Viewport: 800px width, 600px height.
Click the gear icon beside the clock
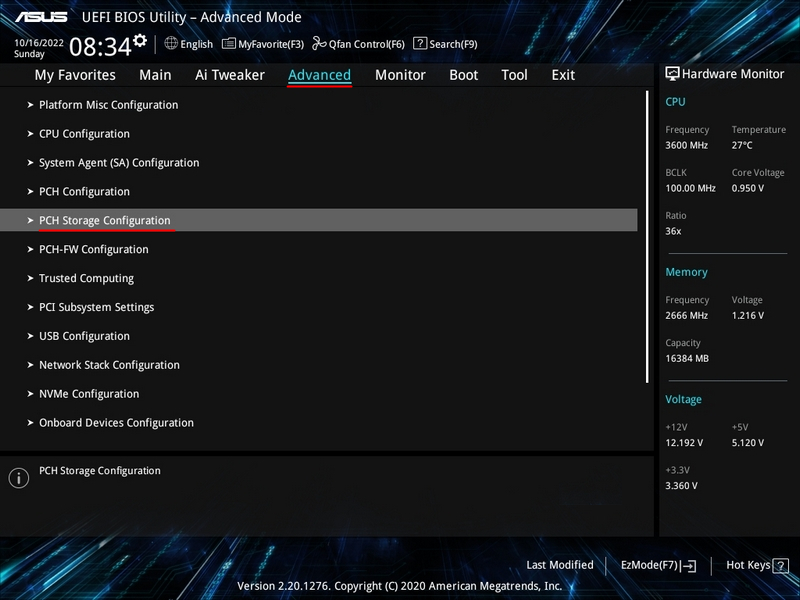coord(140,40)
